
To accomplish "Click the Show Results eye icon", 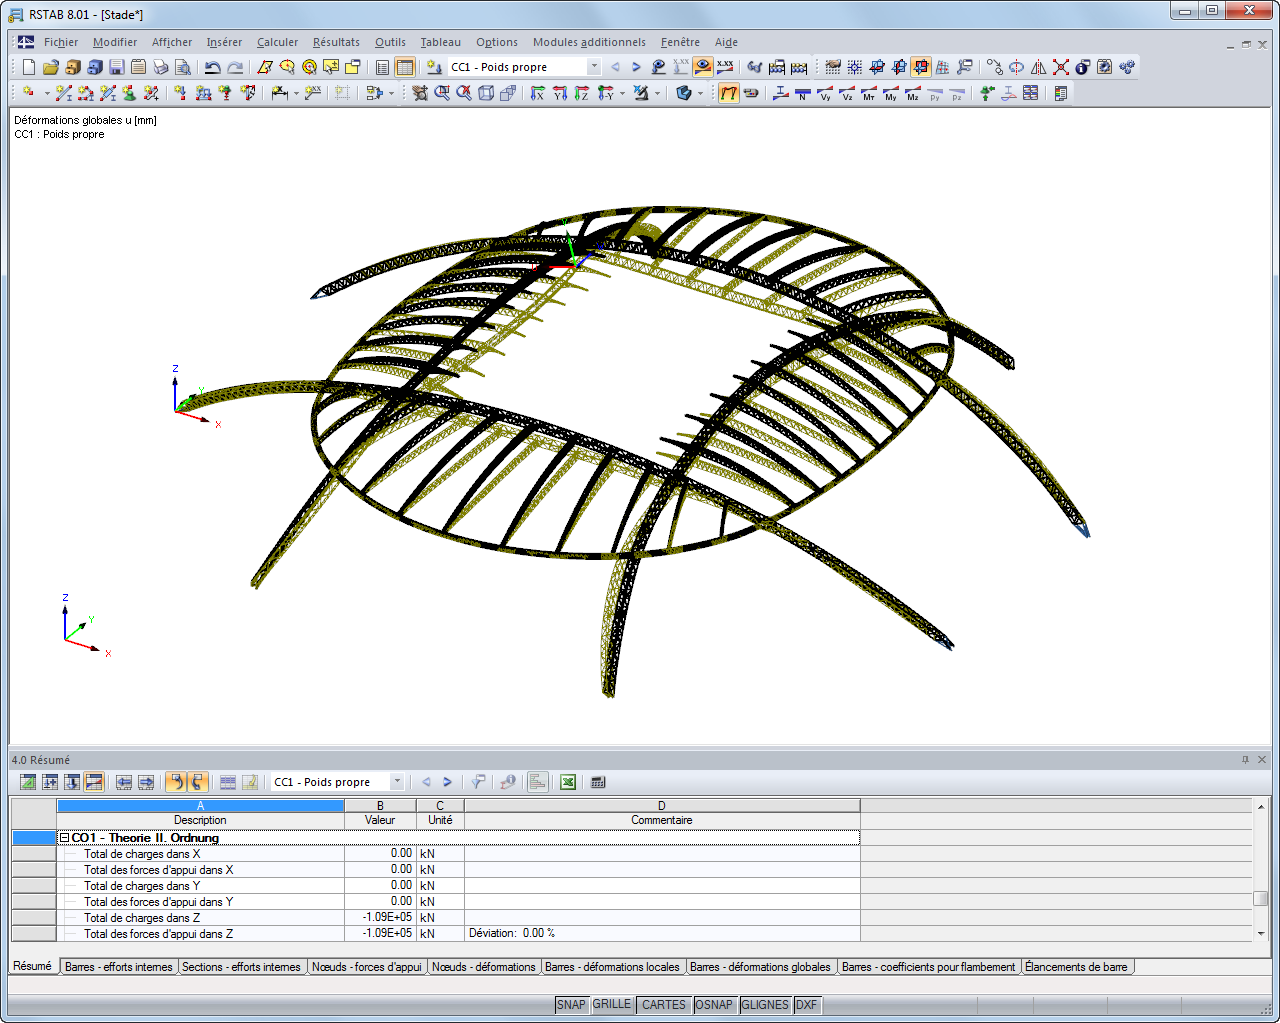I will (x=703, y=67).
